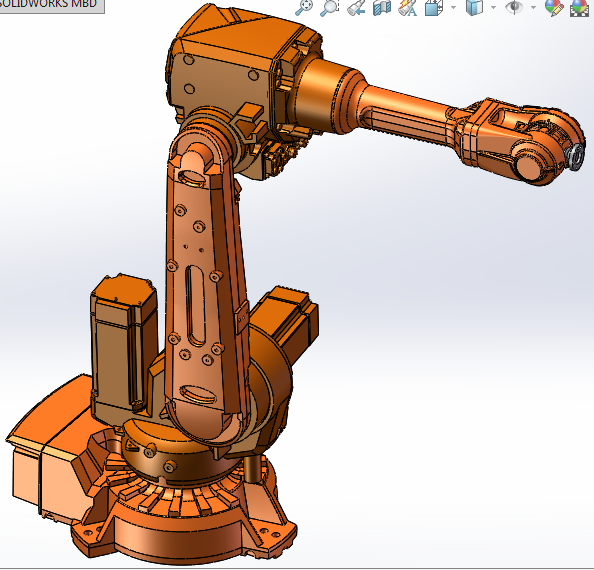
Task: Activate the Section View tool
Action: coord(382,8)
